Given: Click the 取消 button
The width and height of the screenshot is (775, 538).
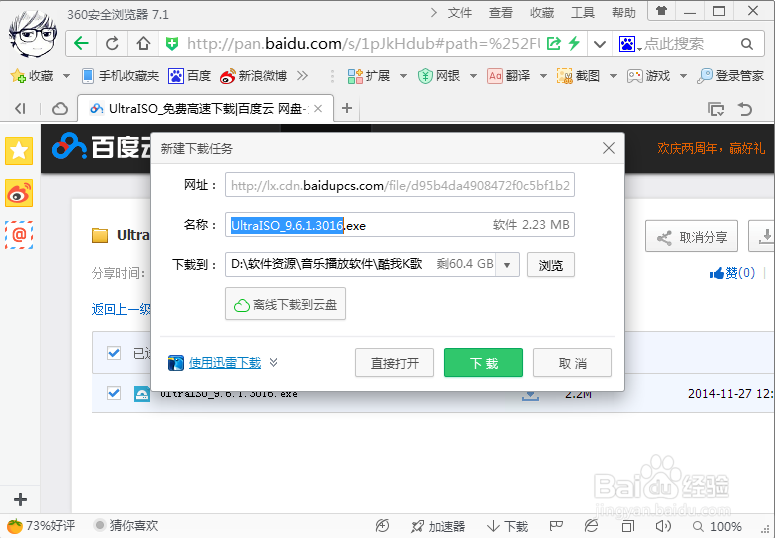Looking at the screenshot, I should (x=572, y=363).
